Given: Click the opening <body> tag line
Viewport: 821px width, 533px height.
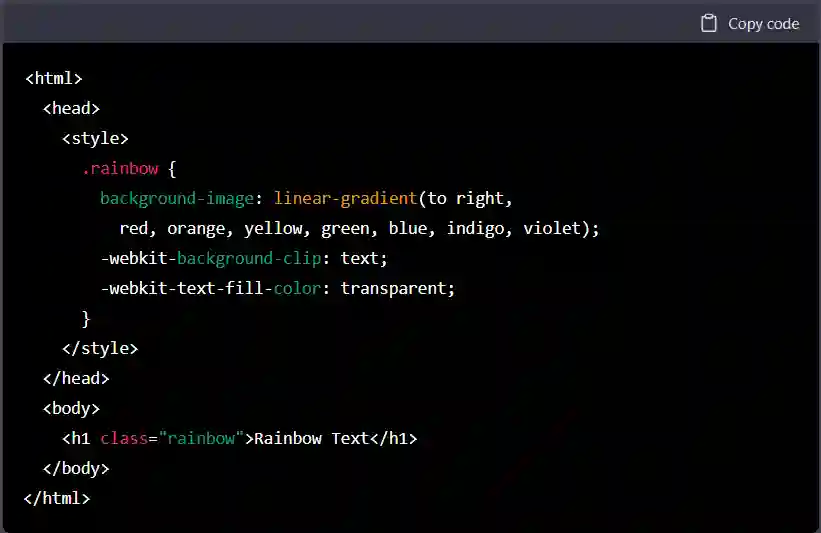Looking at the screenshot, I should [71, 409].
